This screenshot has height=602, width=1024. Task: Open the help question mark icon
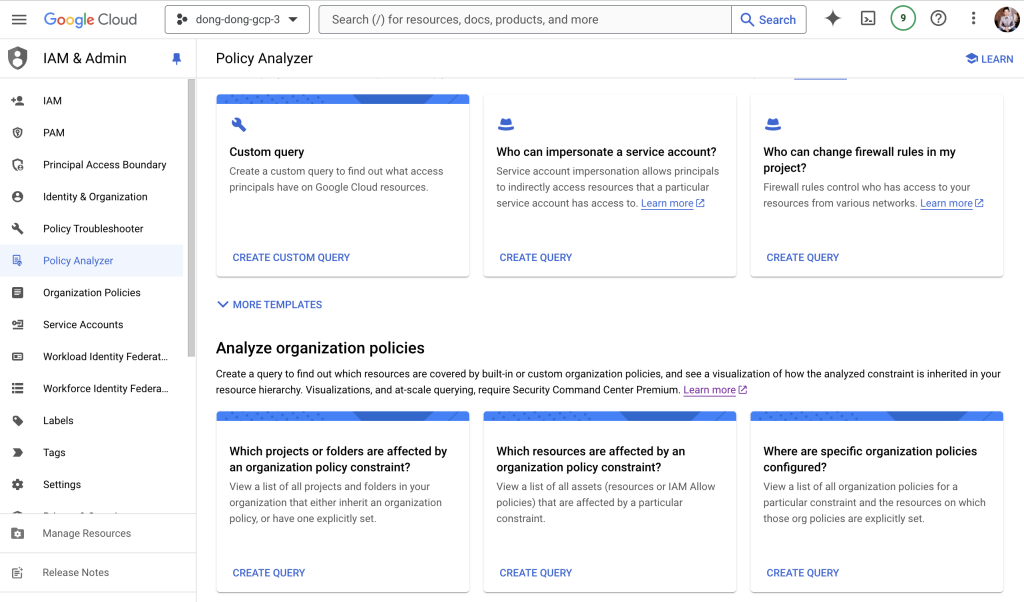pyautogui.click(x=938, y=19)
